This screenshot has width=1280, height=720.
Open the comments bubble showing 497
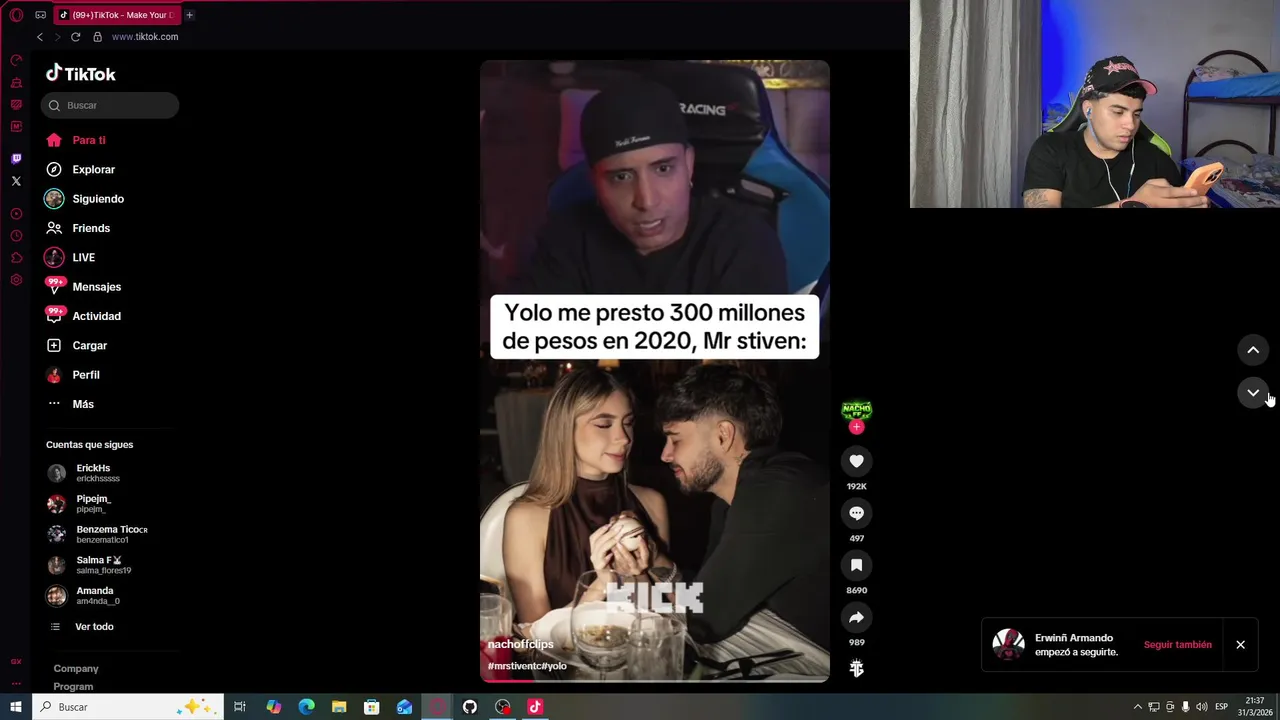click(856, 513)
